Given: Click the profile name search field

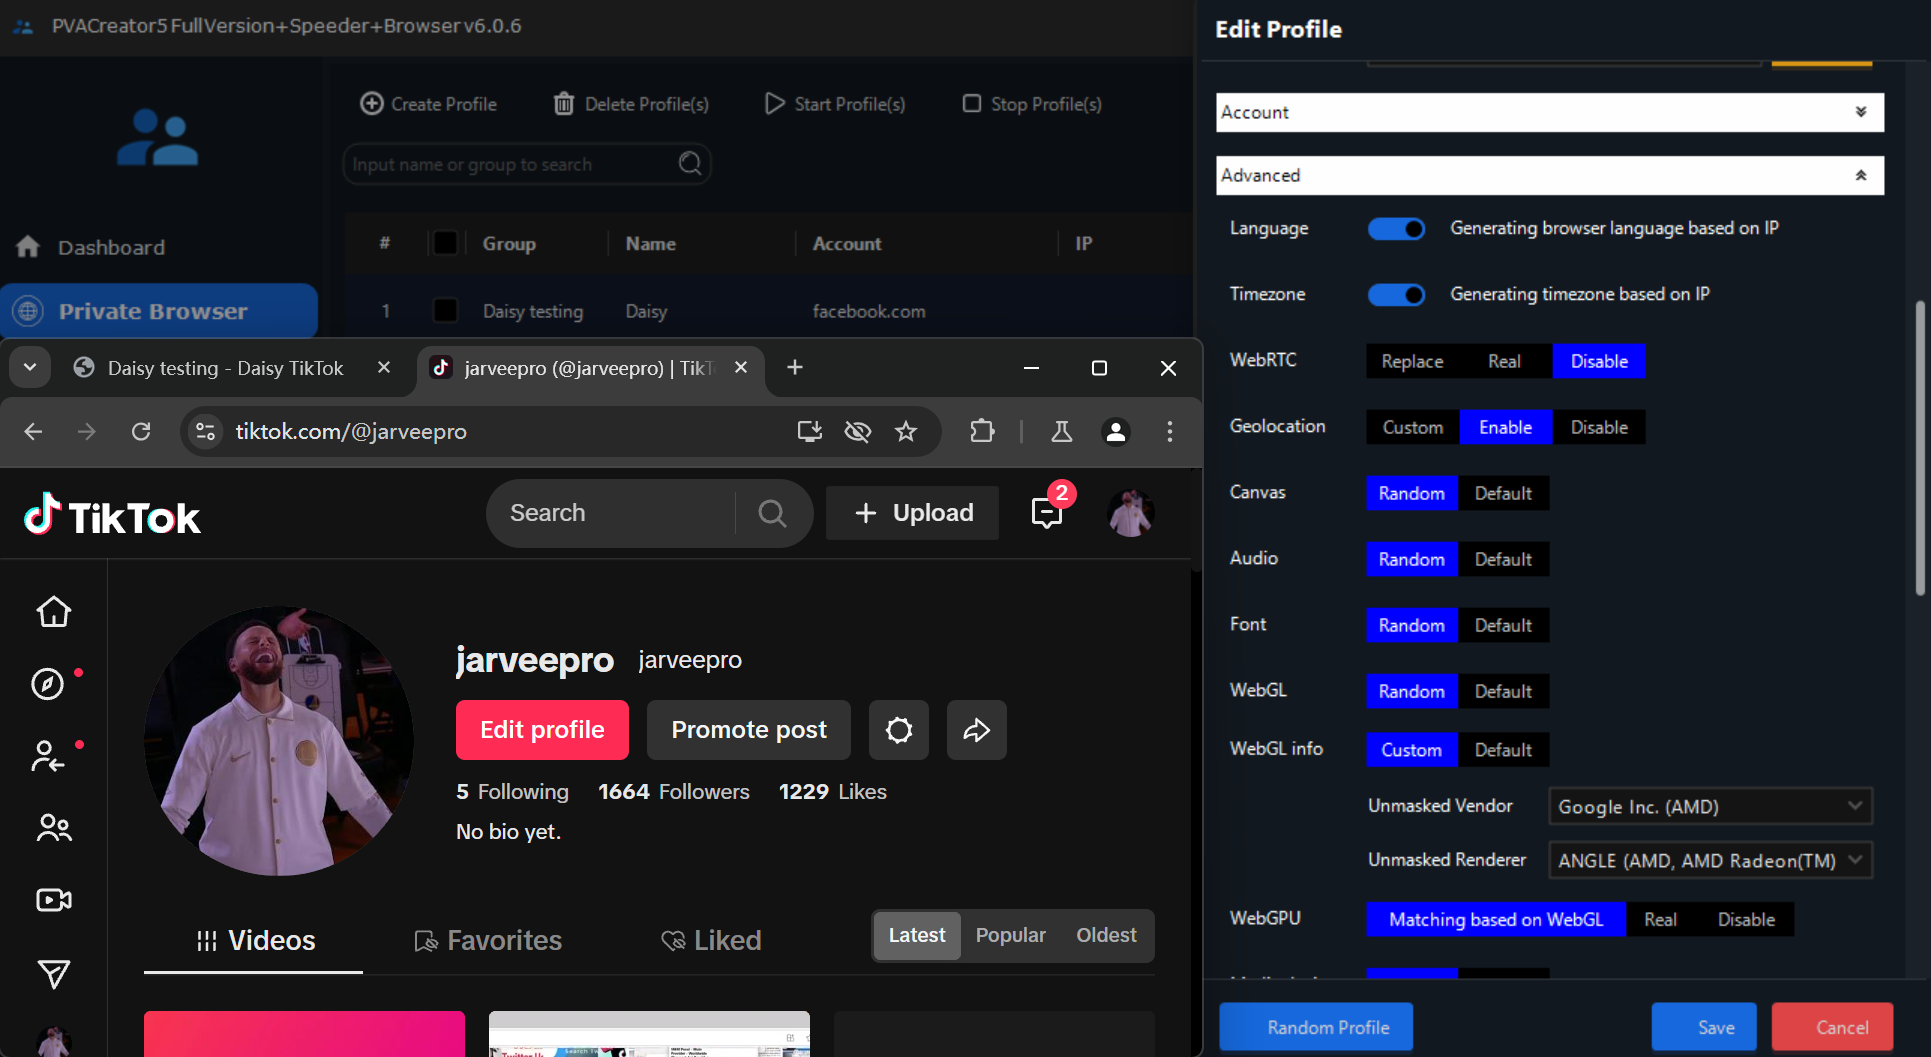Looking at the screenshot, I should (512, 164).
